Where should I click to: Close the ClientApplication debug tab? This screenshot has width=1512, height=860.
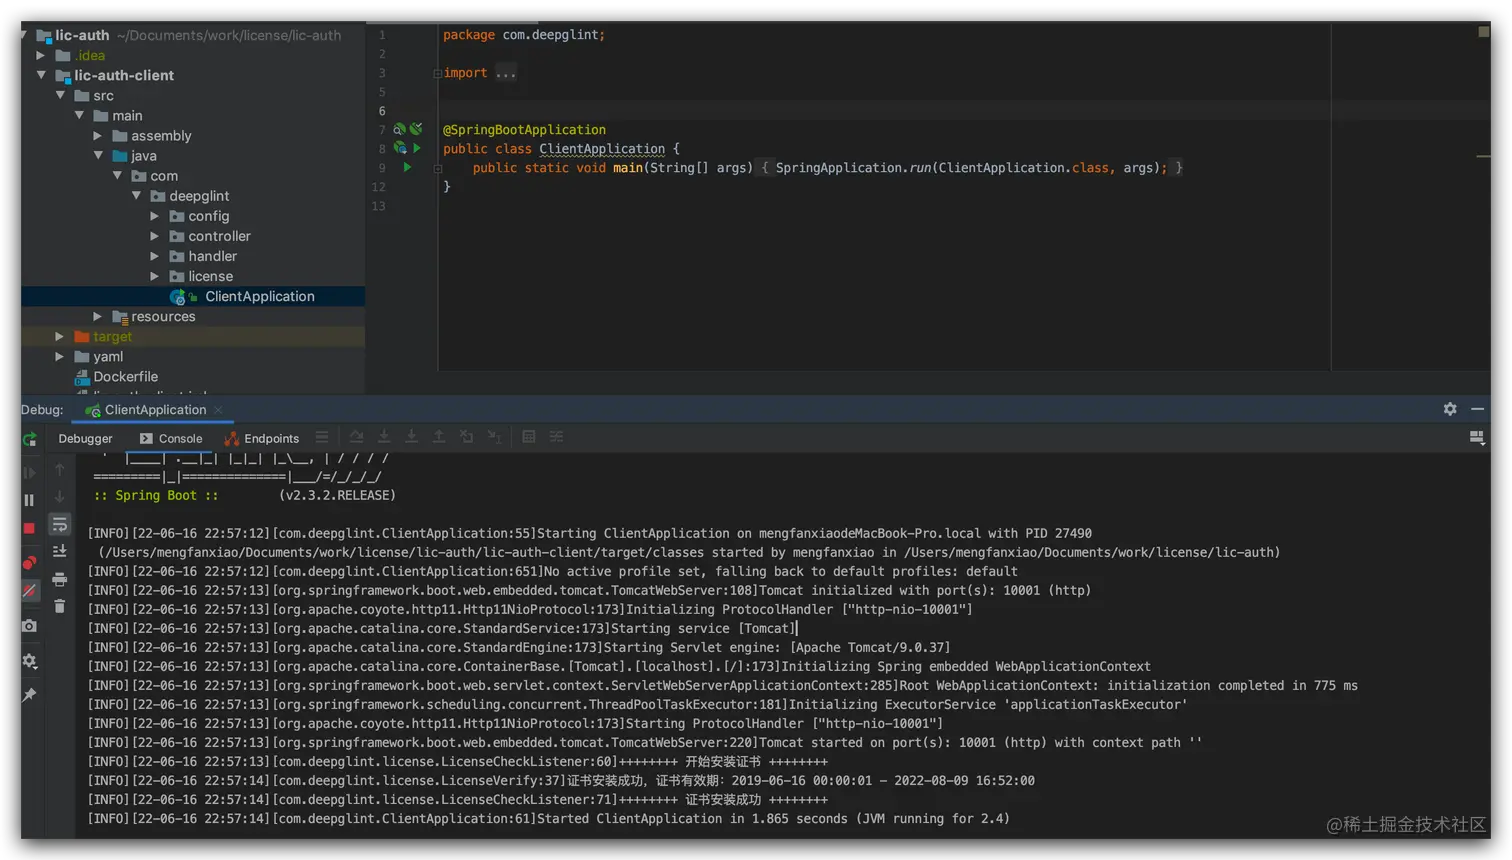pos(218,410)
